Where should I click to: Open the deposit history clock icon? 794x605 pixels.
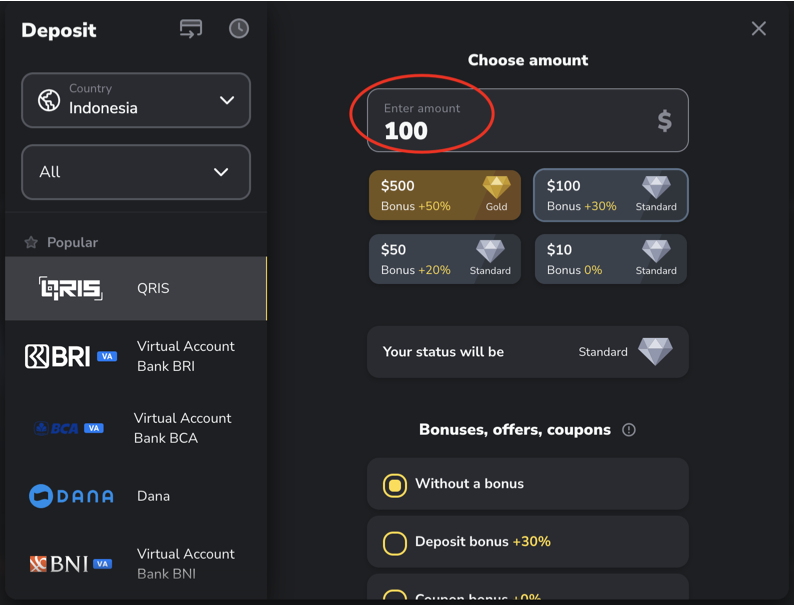[239, 29]
